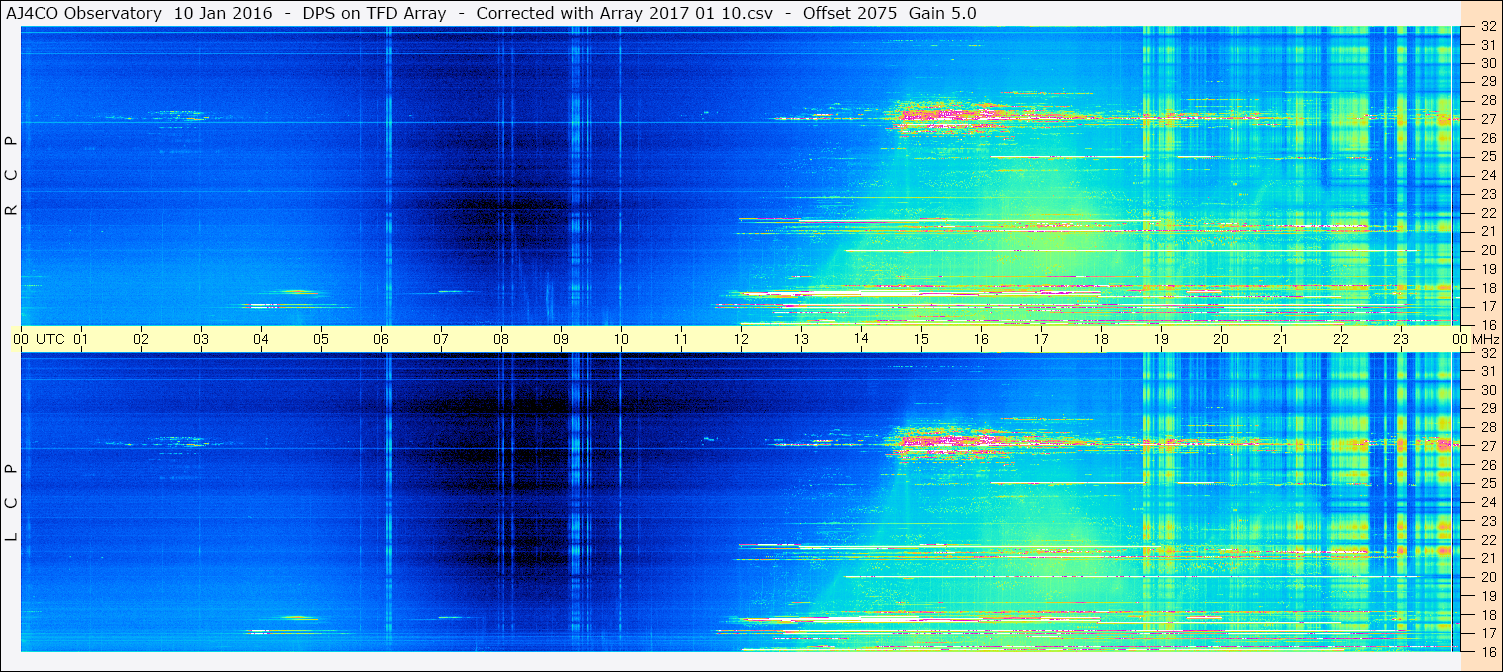Click the 06 hour mark on time axis
The width and height of the screenshot is (1503, 672).
coord(381,339)
